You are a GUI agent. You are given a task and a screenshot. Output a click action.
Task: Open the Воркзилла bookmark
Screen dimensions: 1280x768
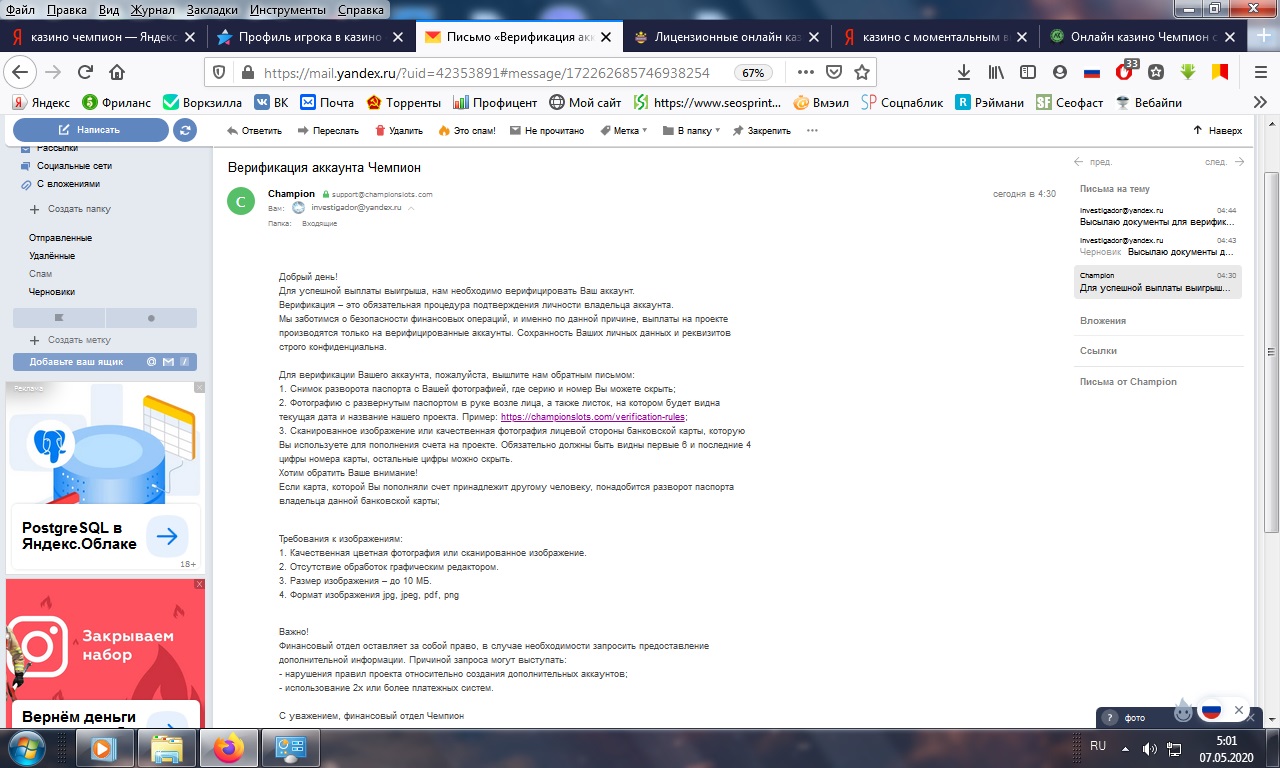[201, 102]
